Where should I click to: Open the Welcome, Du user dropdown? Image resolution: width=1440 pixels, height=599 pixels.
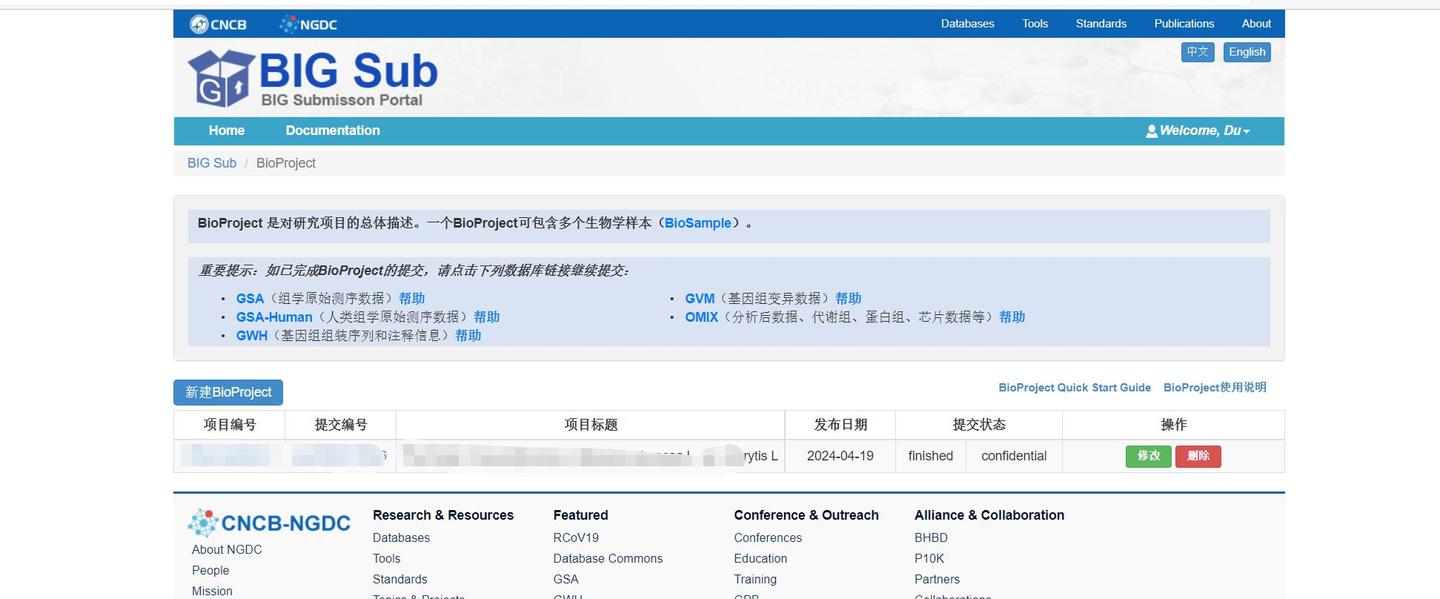coord(1198,131)
